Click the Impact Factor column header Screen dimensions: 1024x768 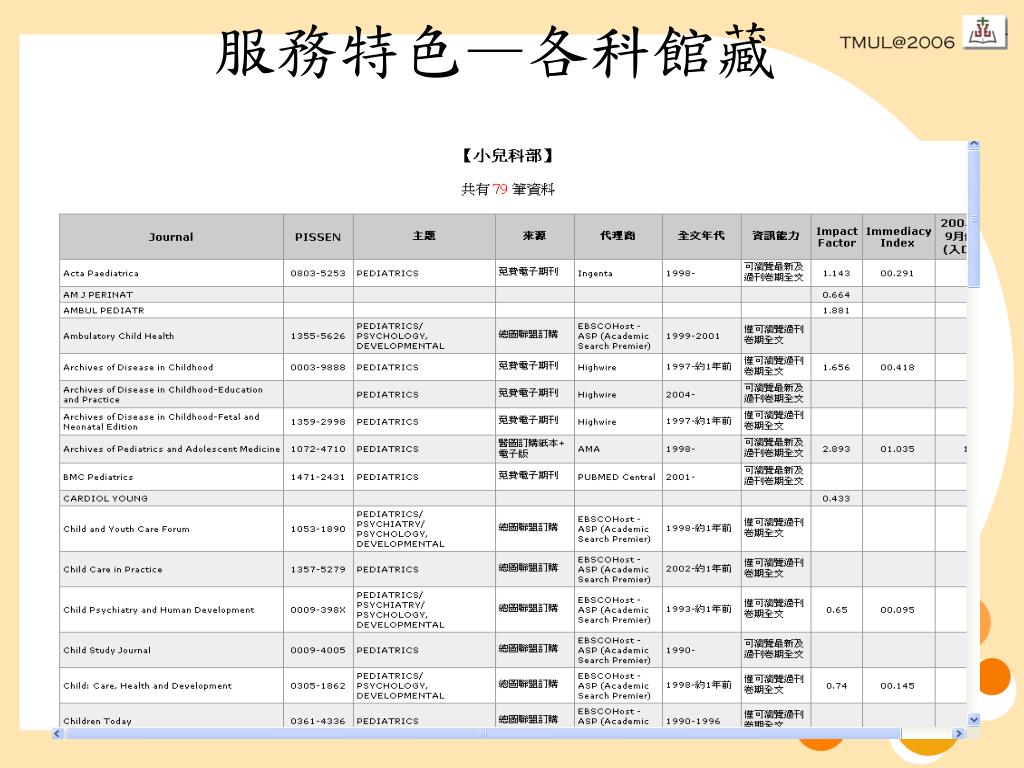tap(837, 237)
